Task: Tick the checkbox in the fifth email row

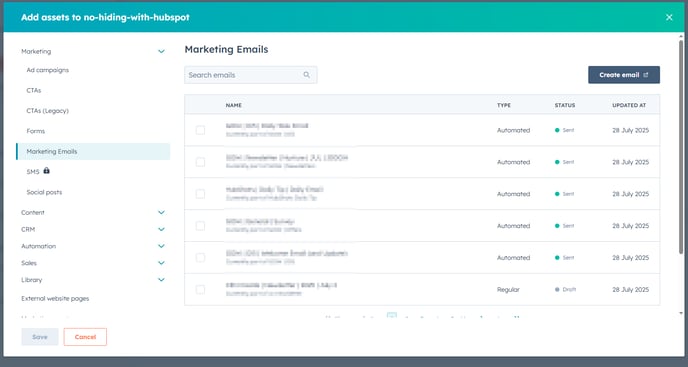Action: 200,258
